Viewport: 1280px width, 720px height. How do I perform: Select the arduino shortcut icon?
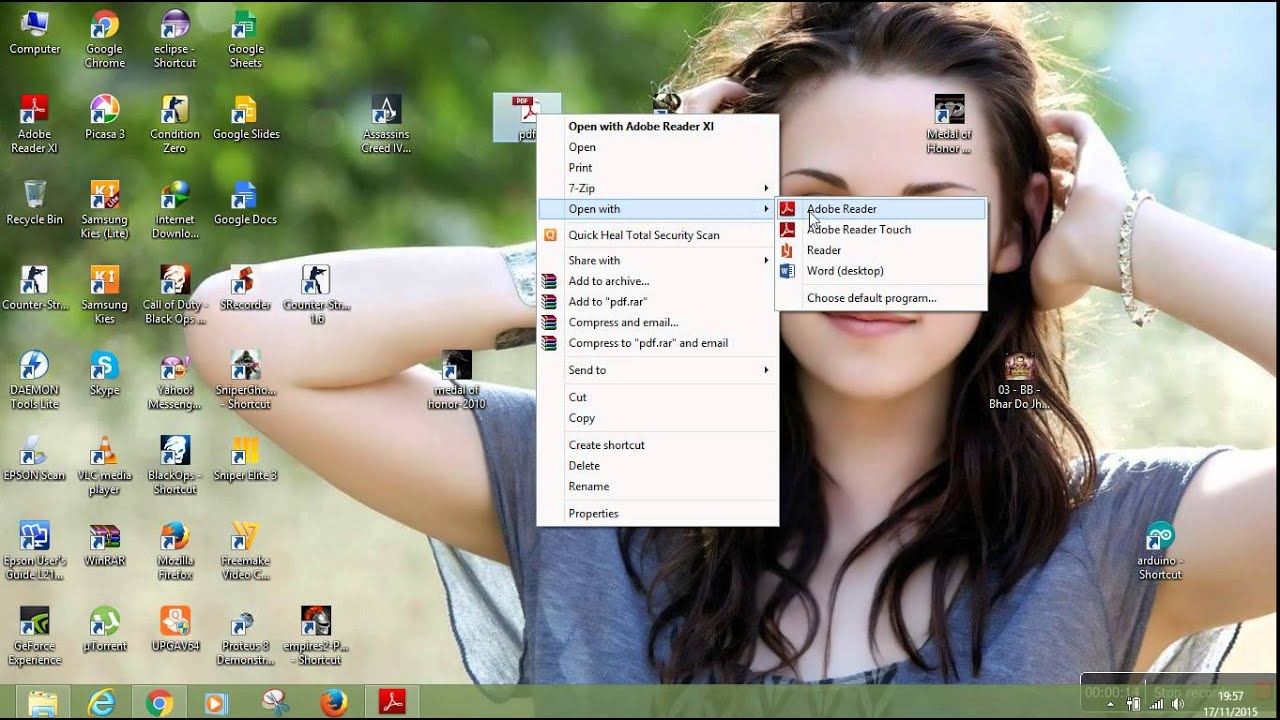[x=1160, y=550]
